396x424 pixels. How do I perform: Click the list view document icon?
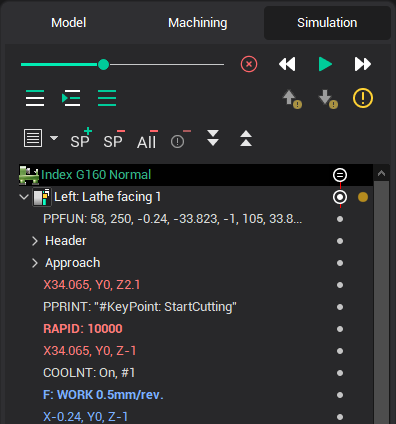pos(33,138)
